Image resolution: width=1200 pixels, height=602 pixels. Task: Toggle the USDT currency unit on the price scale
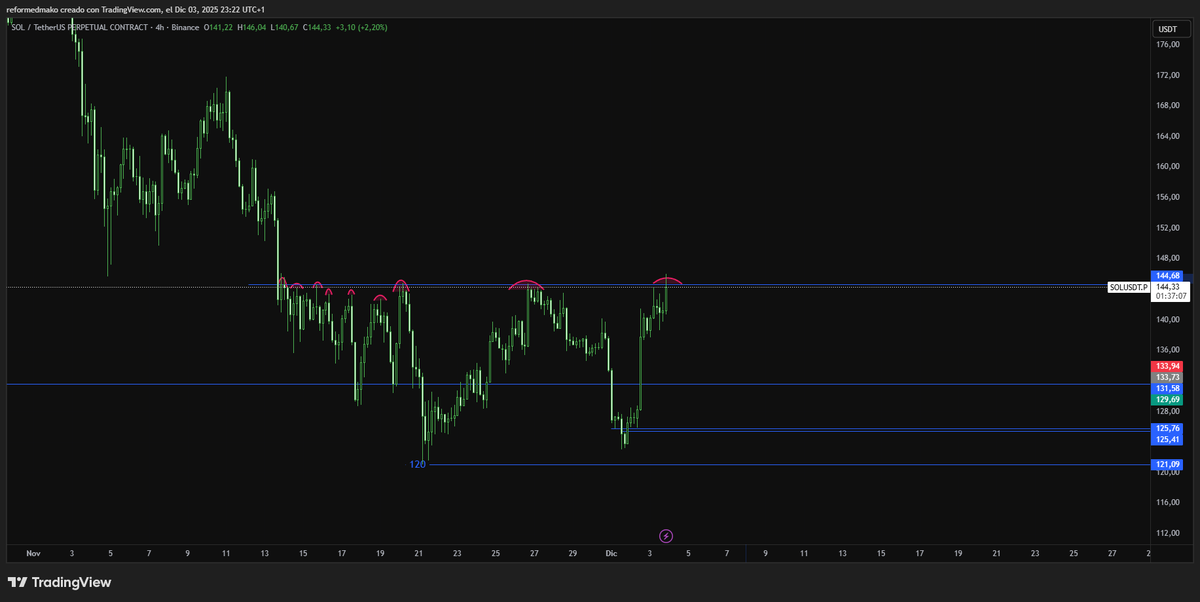pyautogui.click(x=1168, y=28)
